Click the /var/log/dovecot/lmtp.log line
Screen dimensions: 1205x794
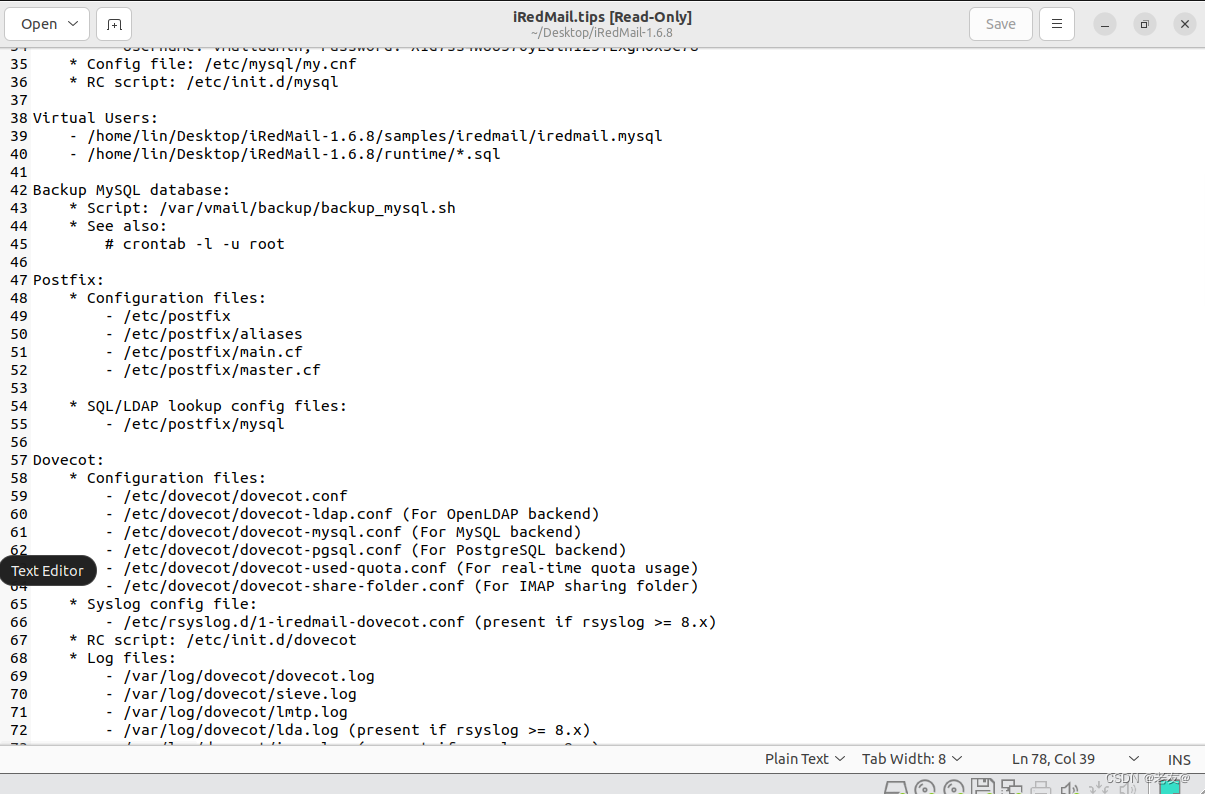tap(226, 712)
